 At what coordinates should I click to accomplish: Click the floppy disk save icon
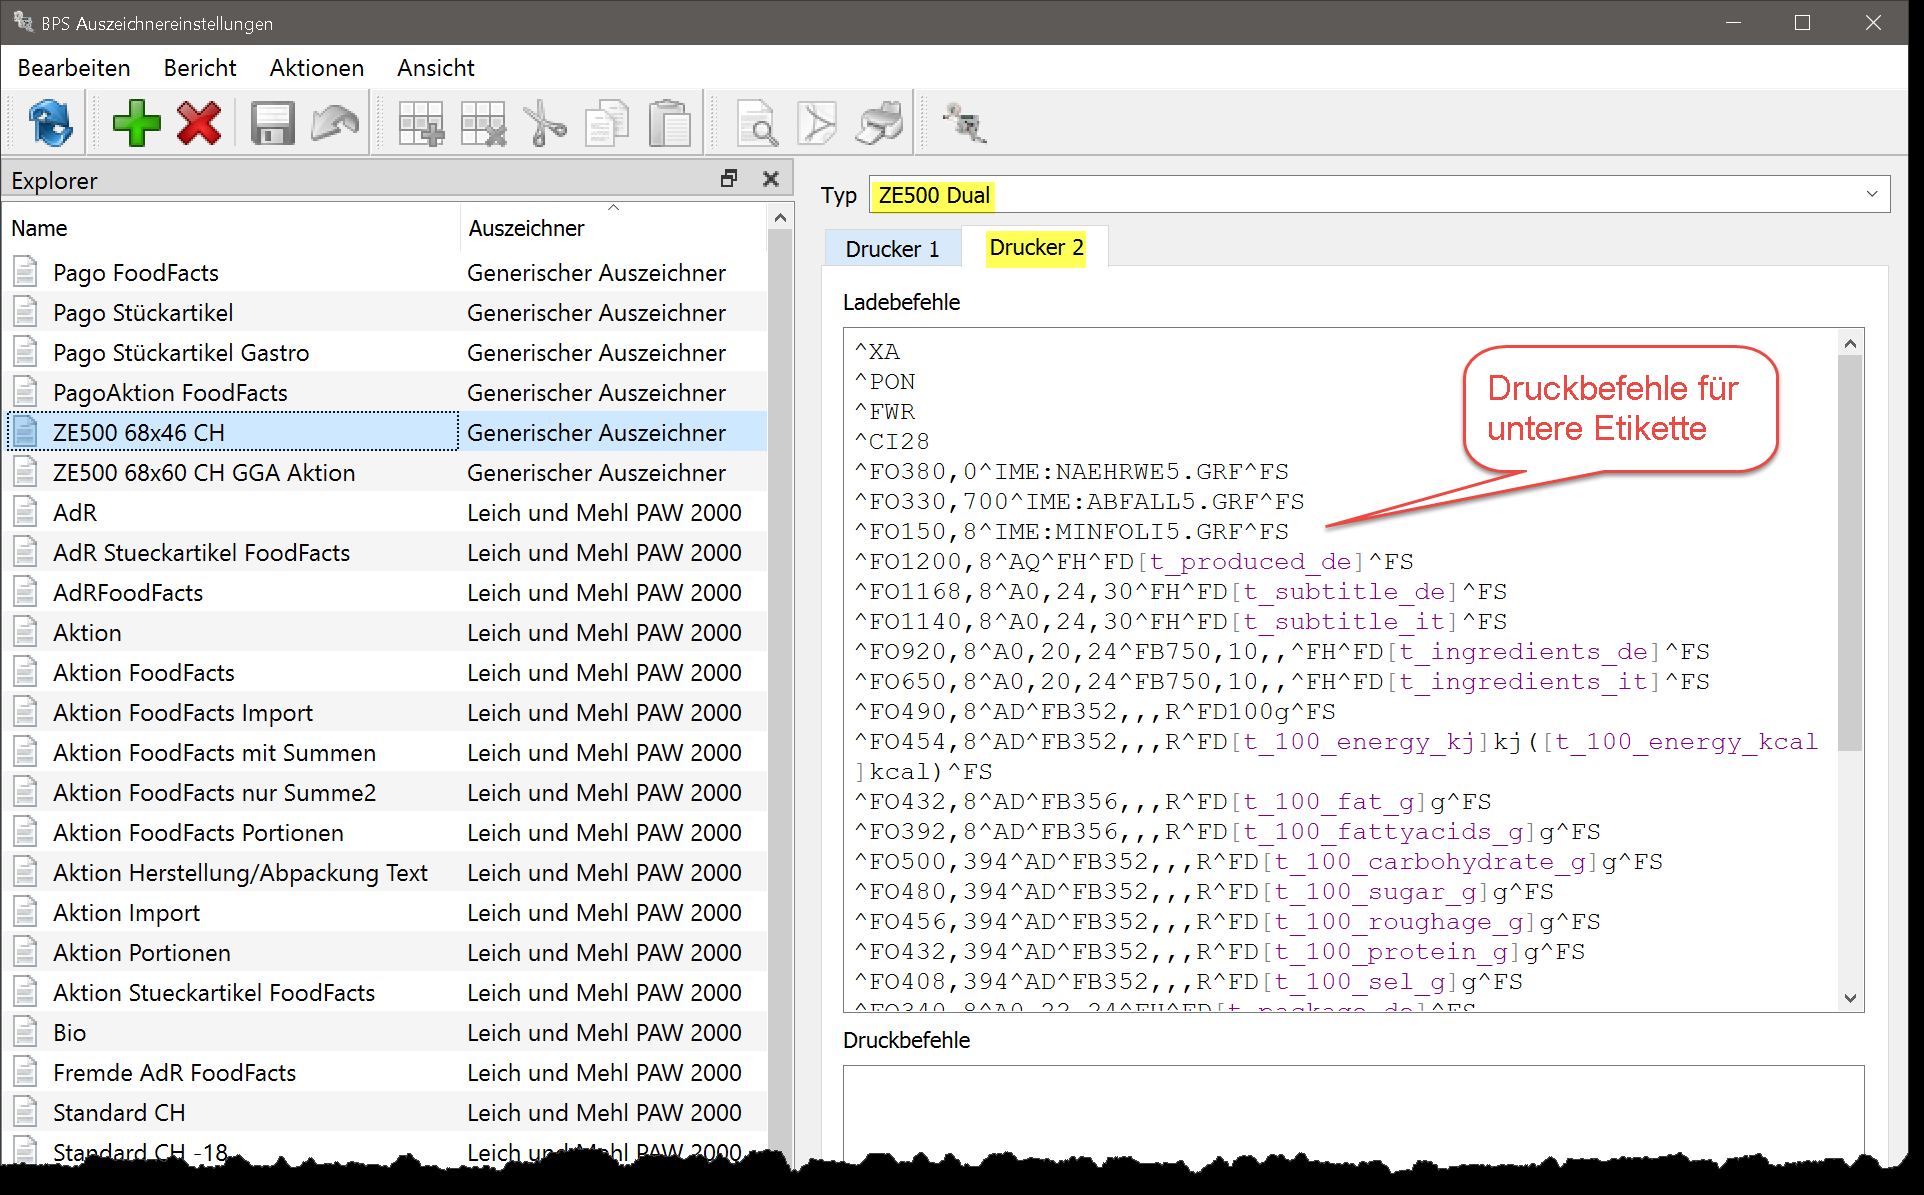point(271,124)
